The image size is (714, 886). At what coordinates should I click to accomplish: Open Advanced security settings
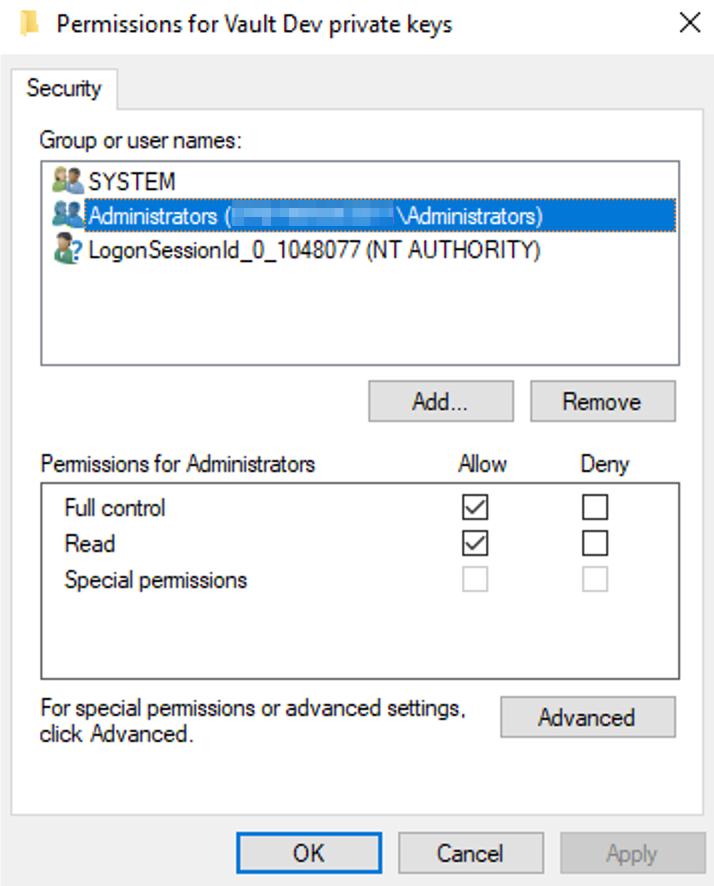coord(587,718)
